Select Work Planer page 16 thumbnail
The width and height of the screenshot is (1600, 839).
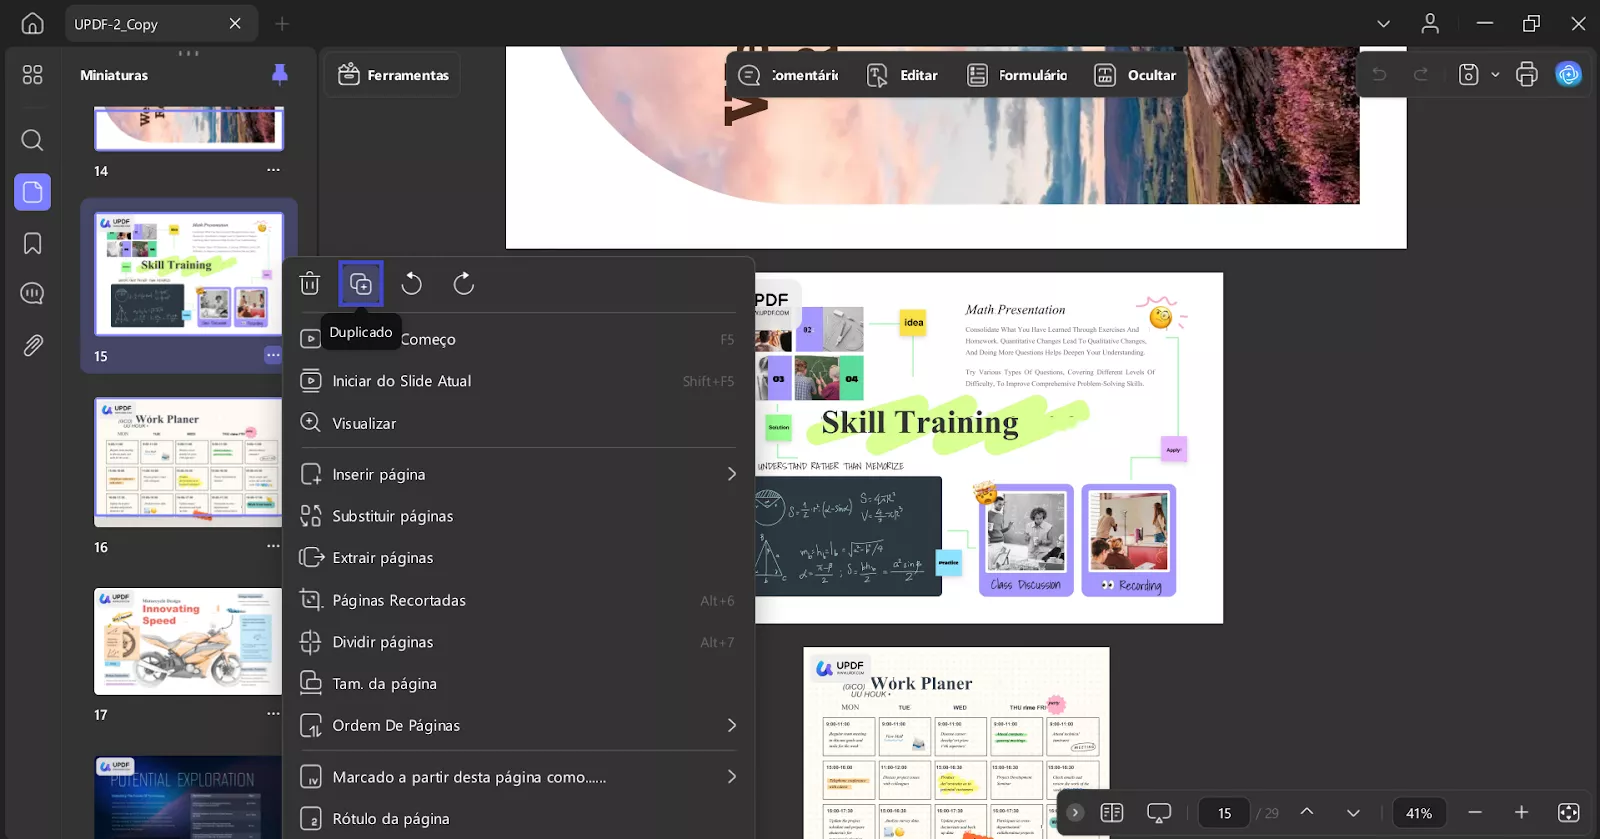188,462
